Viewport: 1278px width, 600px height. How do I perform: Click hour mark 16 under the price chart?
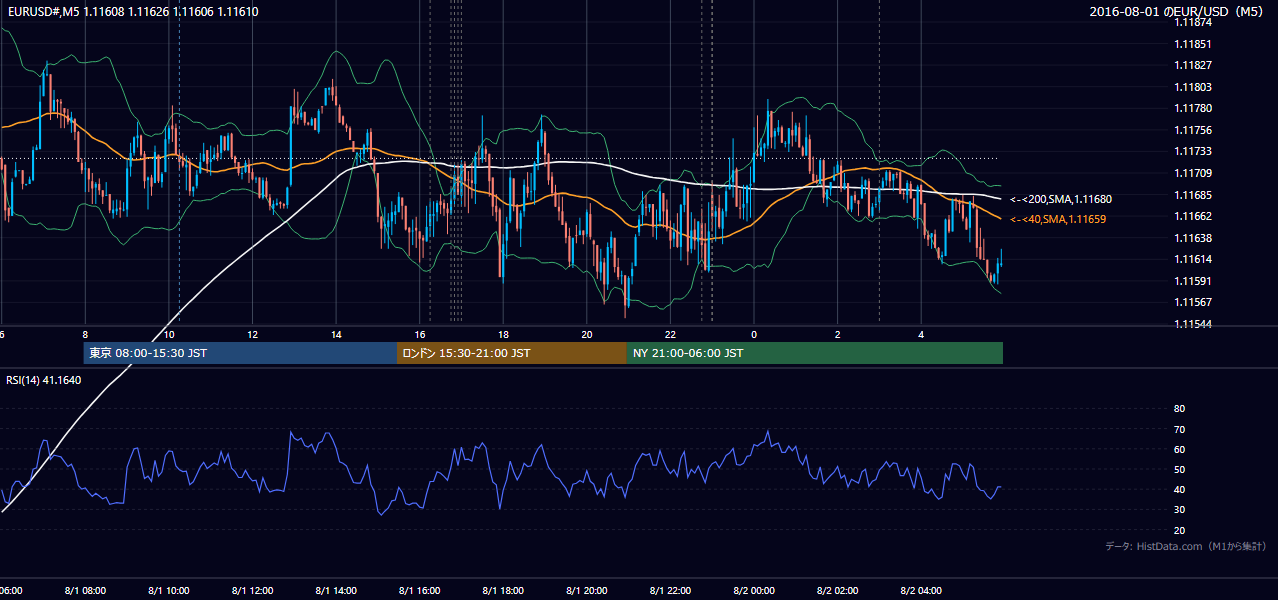(x=420, y=334)
